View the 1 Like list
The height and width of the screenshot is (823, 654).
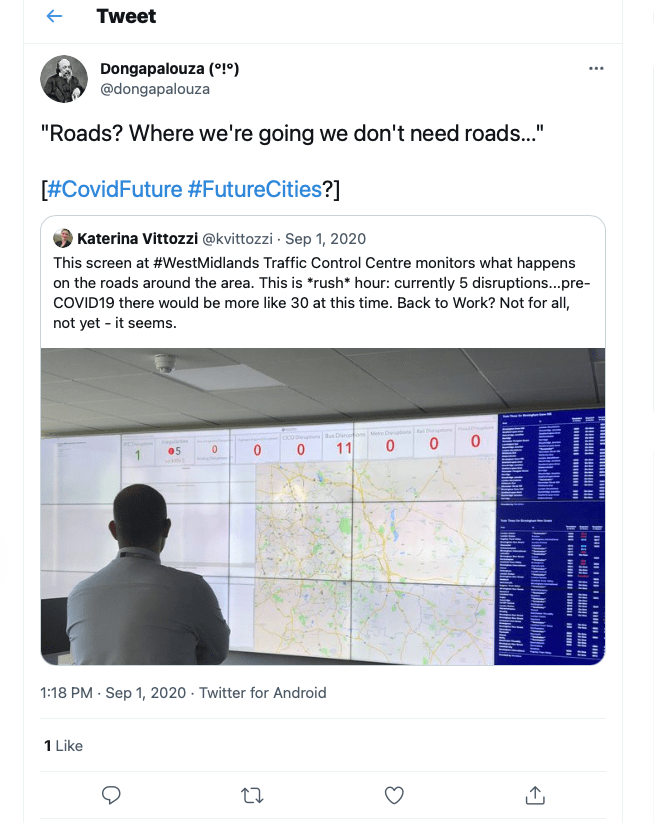pyautogui.click(x=63, y=746)
